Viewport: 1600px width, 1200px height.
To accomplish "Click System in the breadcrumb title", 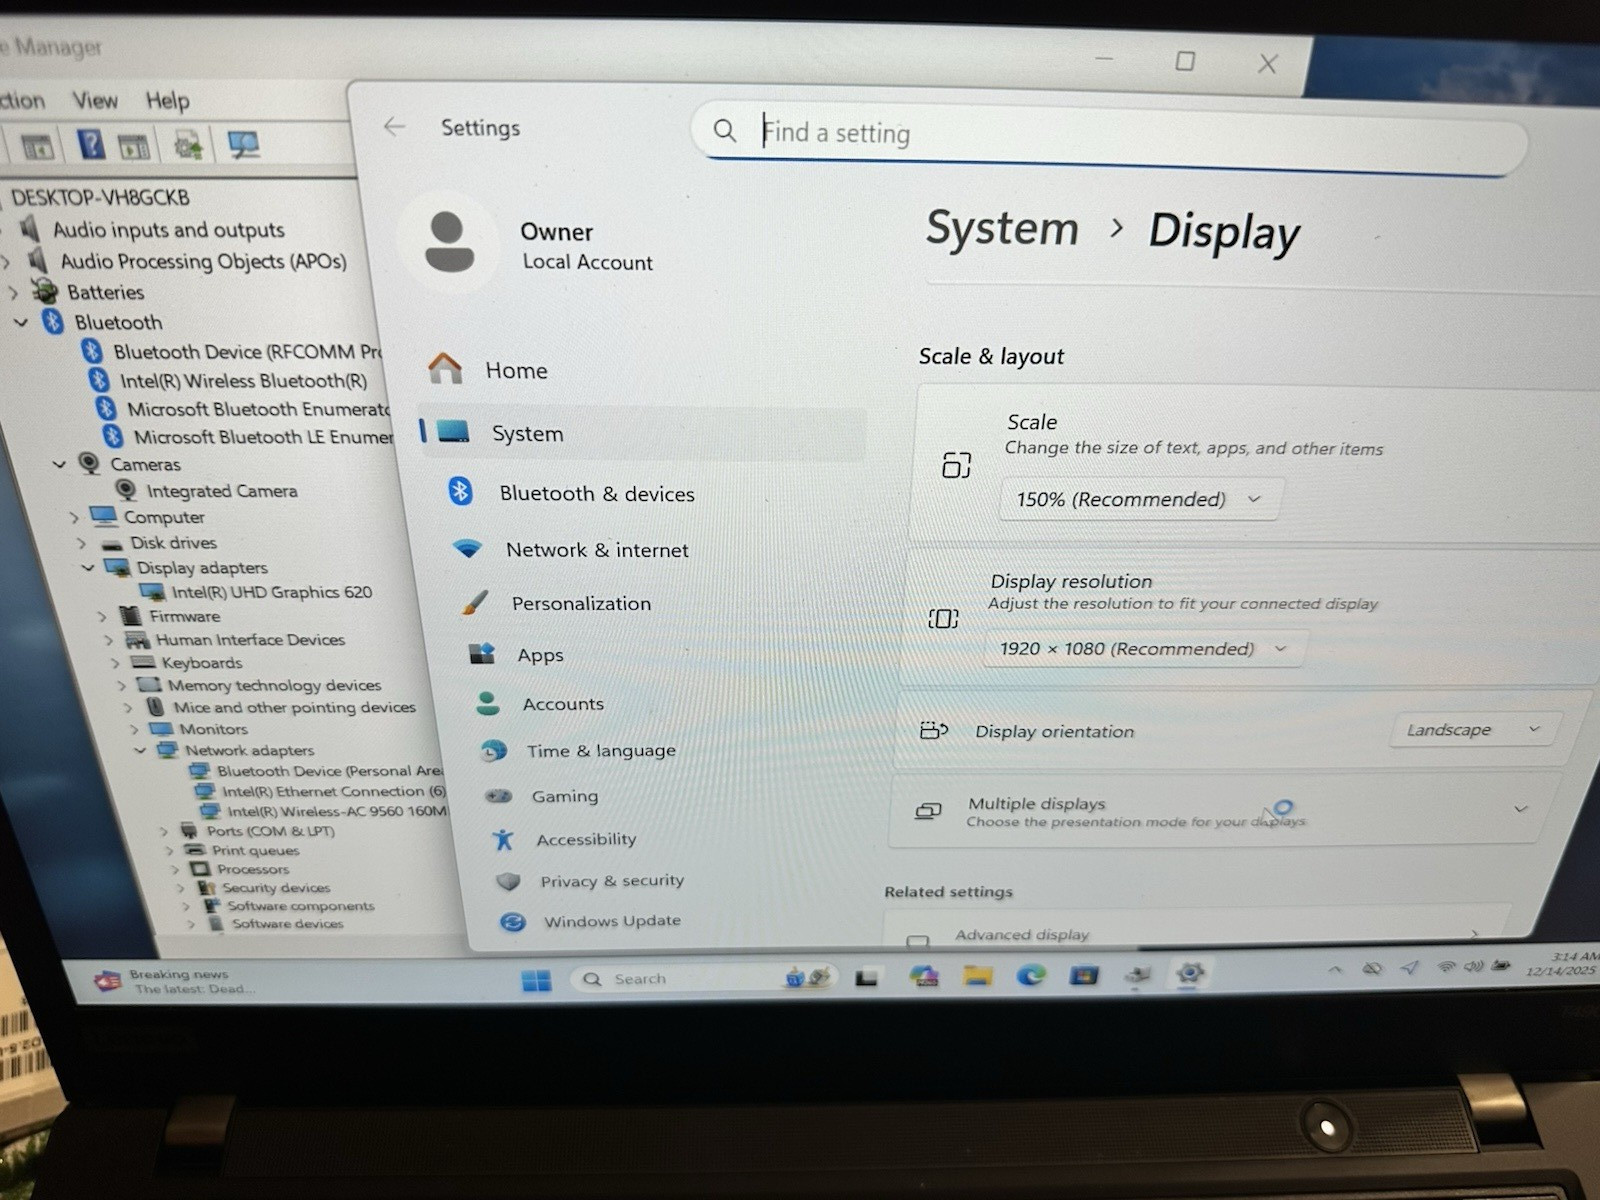I will tap(1002, 229).
